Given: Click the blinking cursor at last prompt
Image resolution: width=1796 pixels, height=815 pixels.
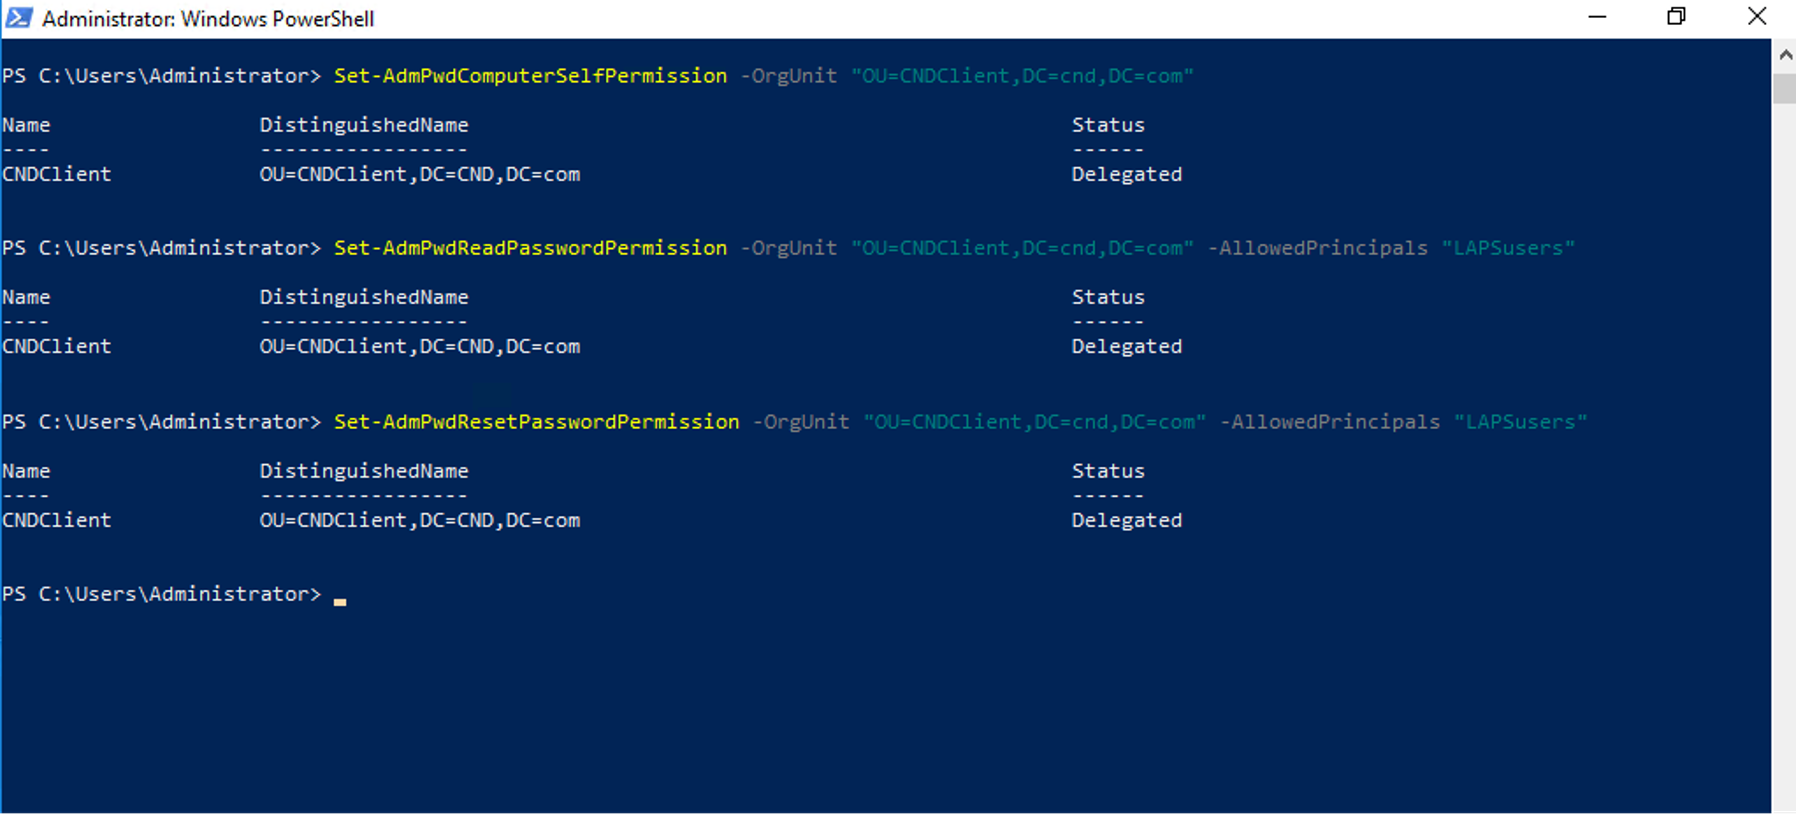Looking at the screenshot, I should [340, 601].
